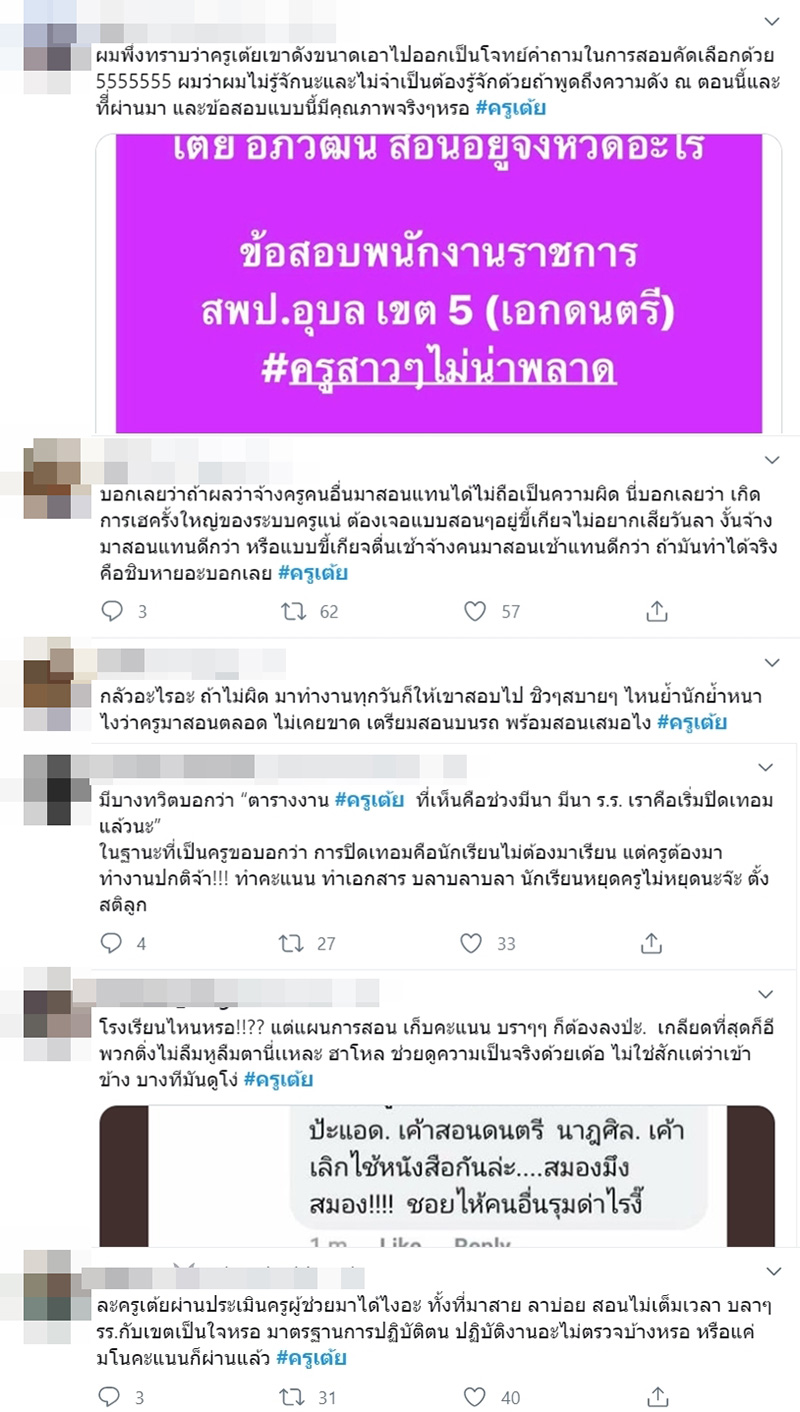Like the last tweet with 40 likes
The width and height of the screenshot is (800, 1412).
(476, 1396)
